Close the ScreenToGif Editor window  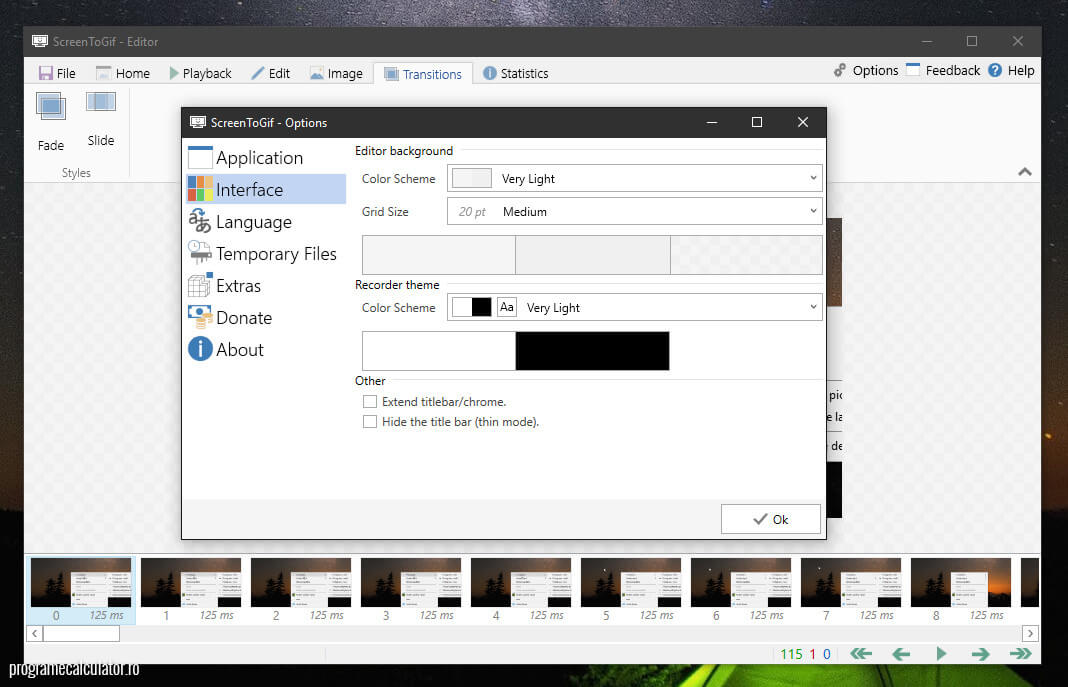coord(1018,42)
